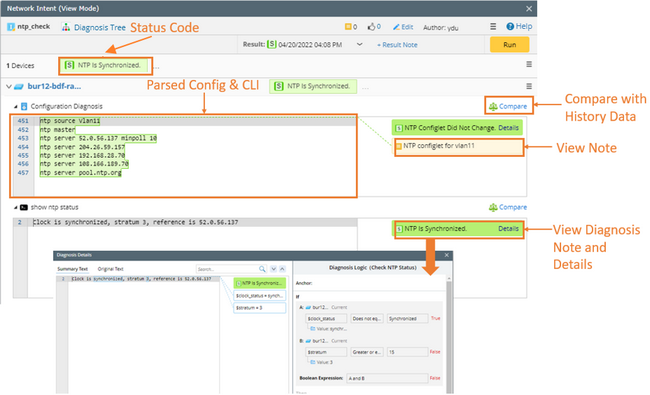The width and height of the screenshot is (650, 395).
Task: Close the Diagnosis Details dialog
Action: pos(447,255)
